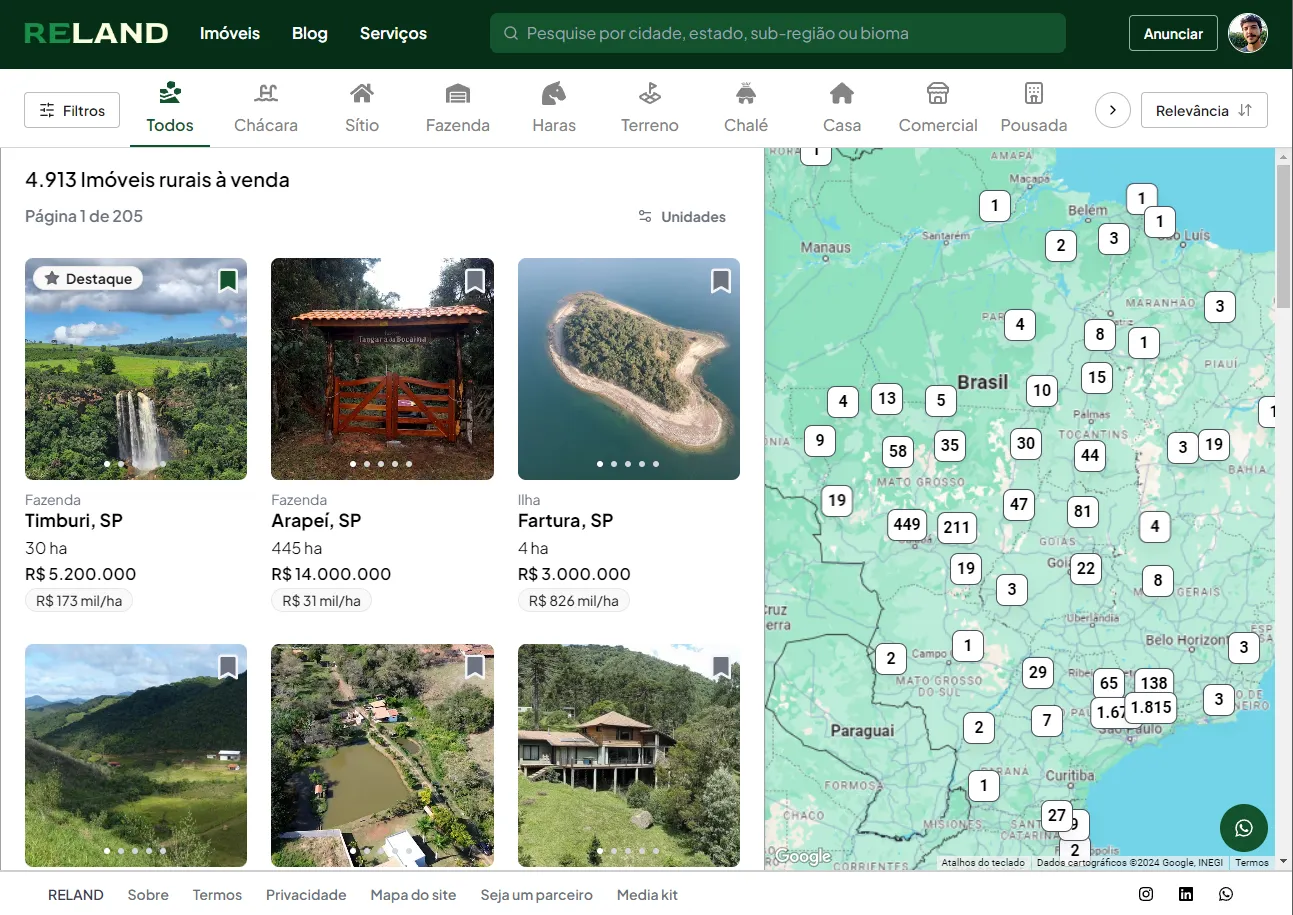The height and width of the screenshot is (915, 1293).
Task: Open the Imóveis menu
Action: 230,33
